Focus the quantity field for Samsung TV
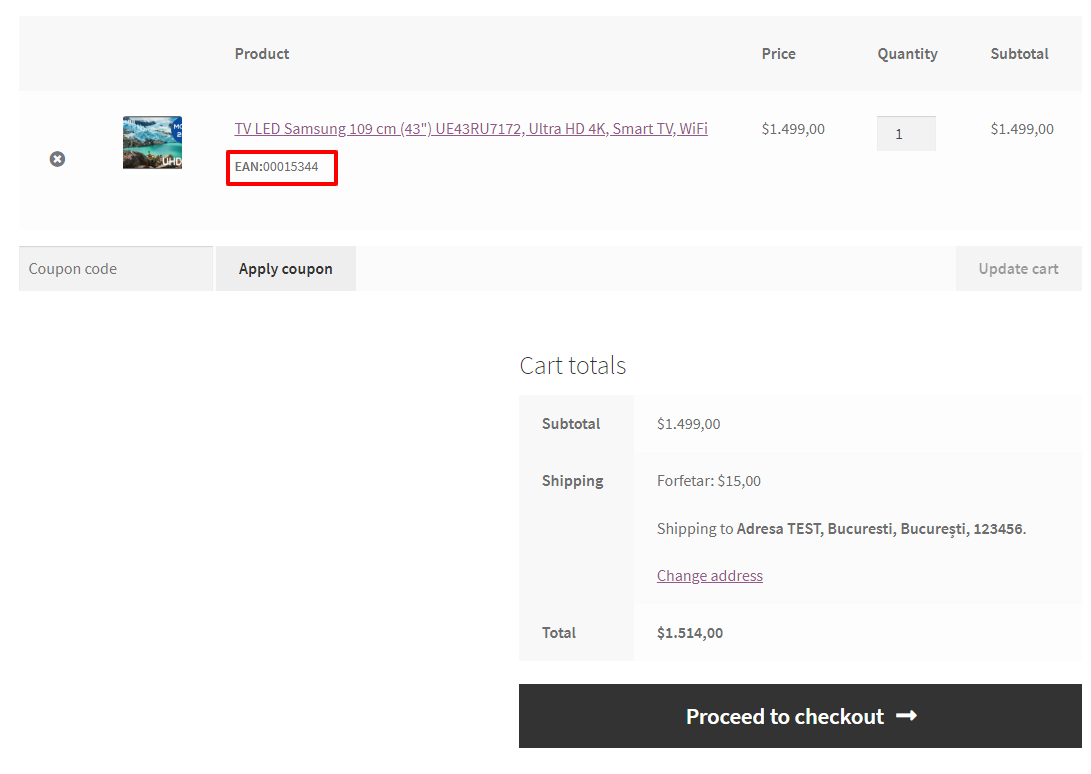The height and width of the screenshot is (774, 1091). pos(905,134)
